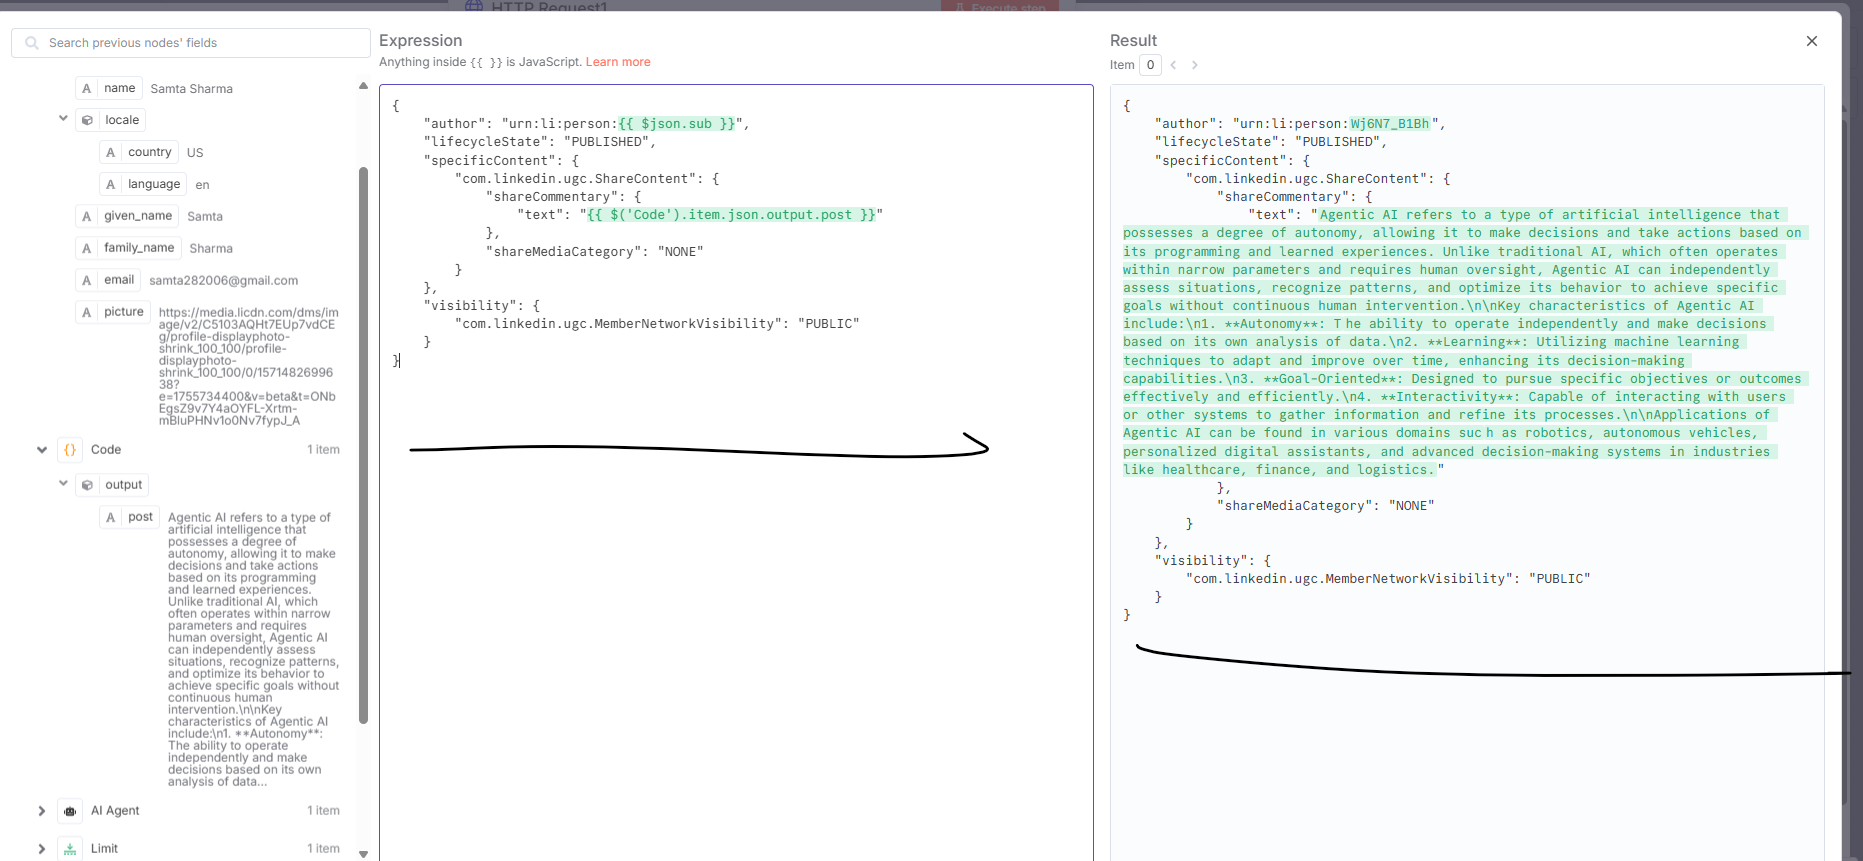
Task: Open the Learn more link
Action: (617, 62)
